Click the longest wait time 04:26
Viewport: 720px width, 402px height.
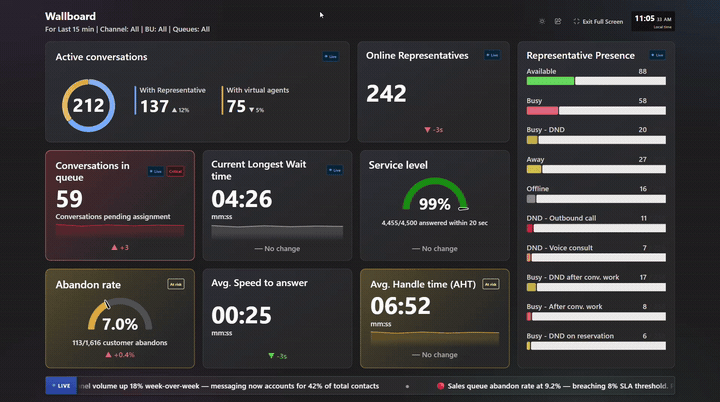click(x=242, y=199)
